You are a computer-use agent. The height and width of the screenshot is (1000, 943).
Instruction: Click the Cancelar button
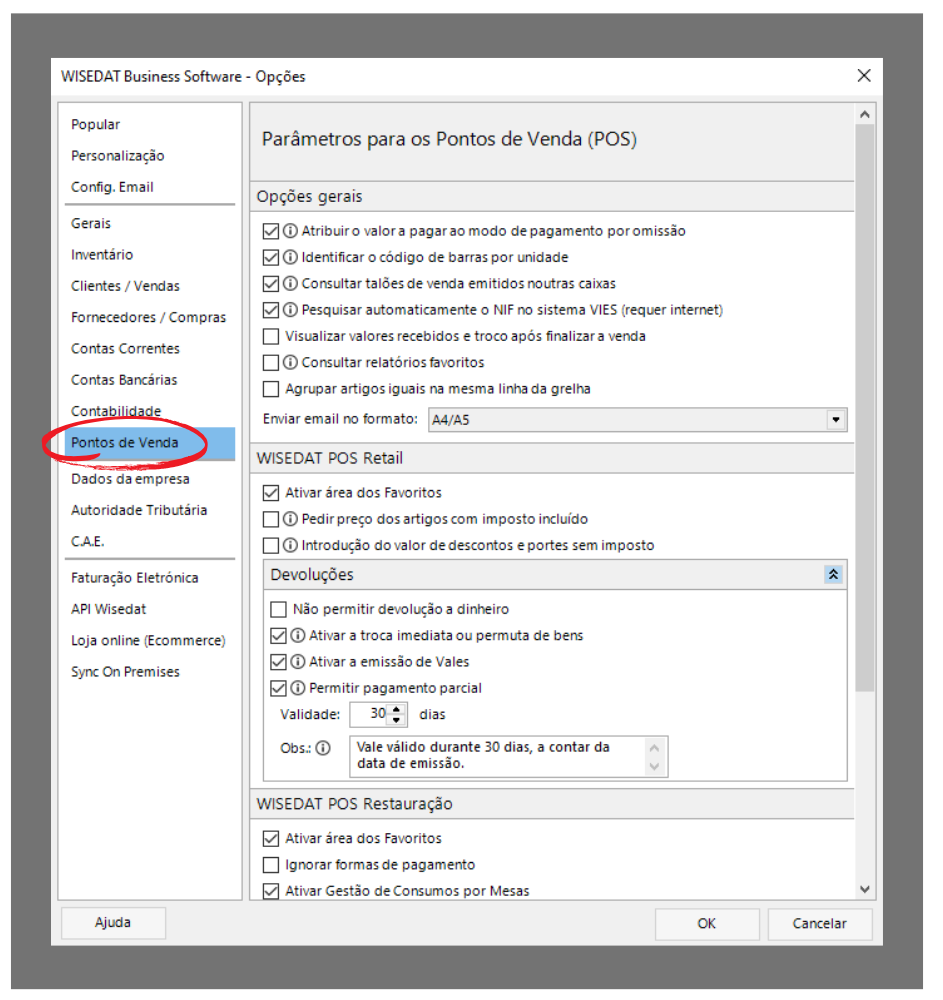click(820, 923)
